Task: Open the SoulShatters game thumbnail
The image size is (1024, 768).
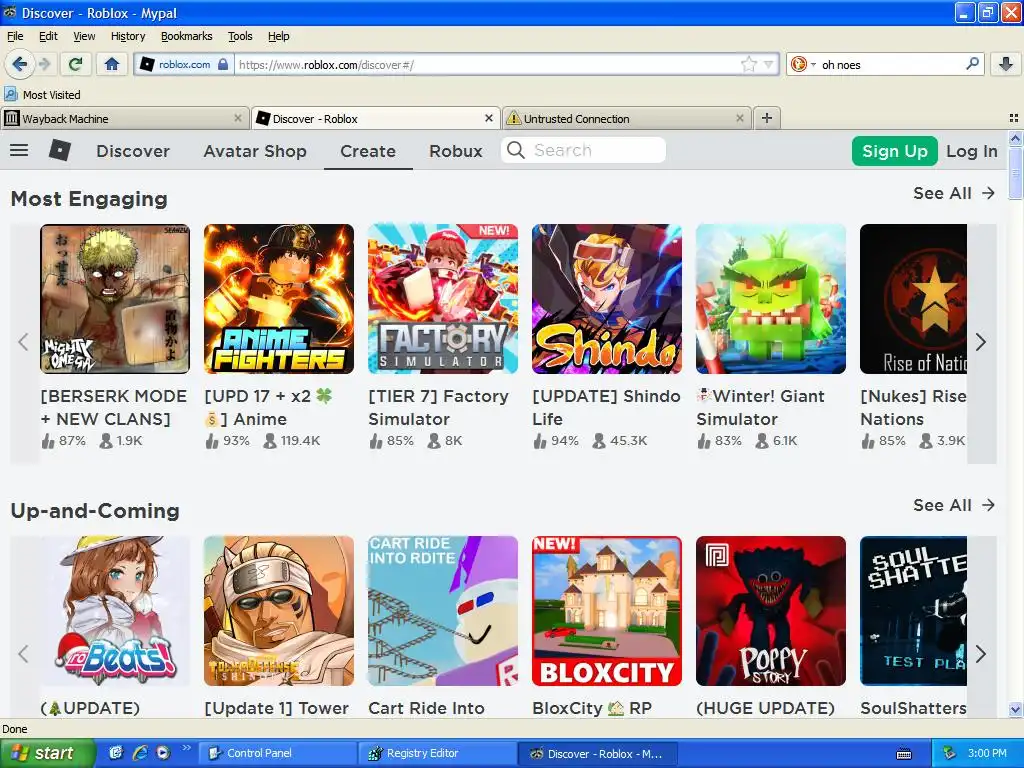Action: [x=914, y=611]
